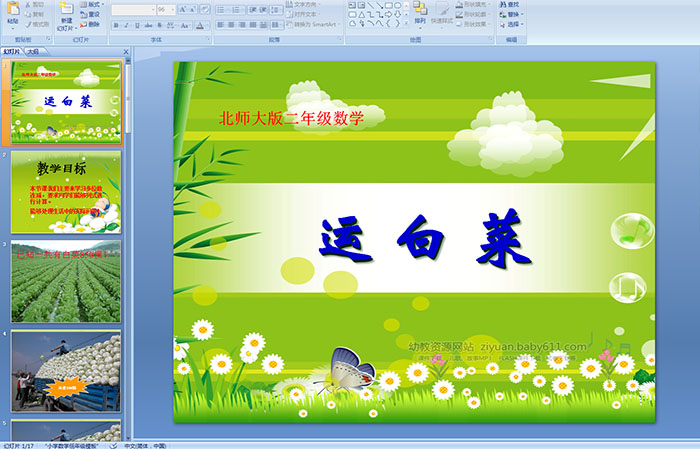
Task: Click the spell check icon in status bar
Action: pyautogui.click(x=114, y=446)
